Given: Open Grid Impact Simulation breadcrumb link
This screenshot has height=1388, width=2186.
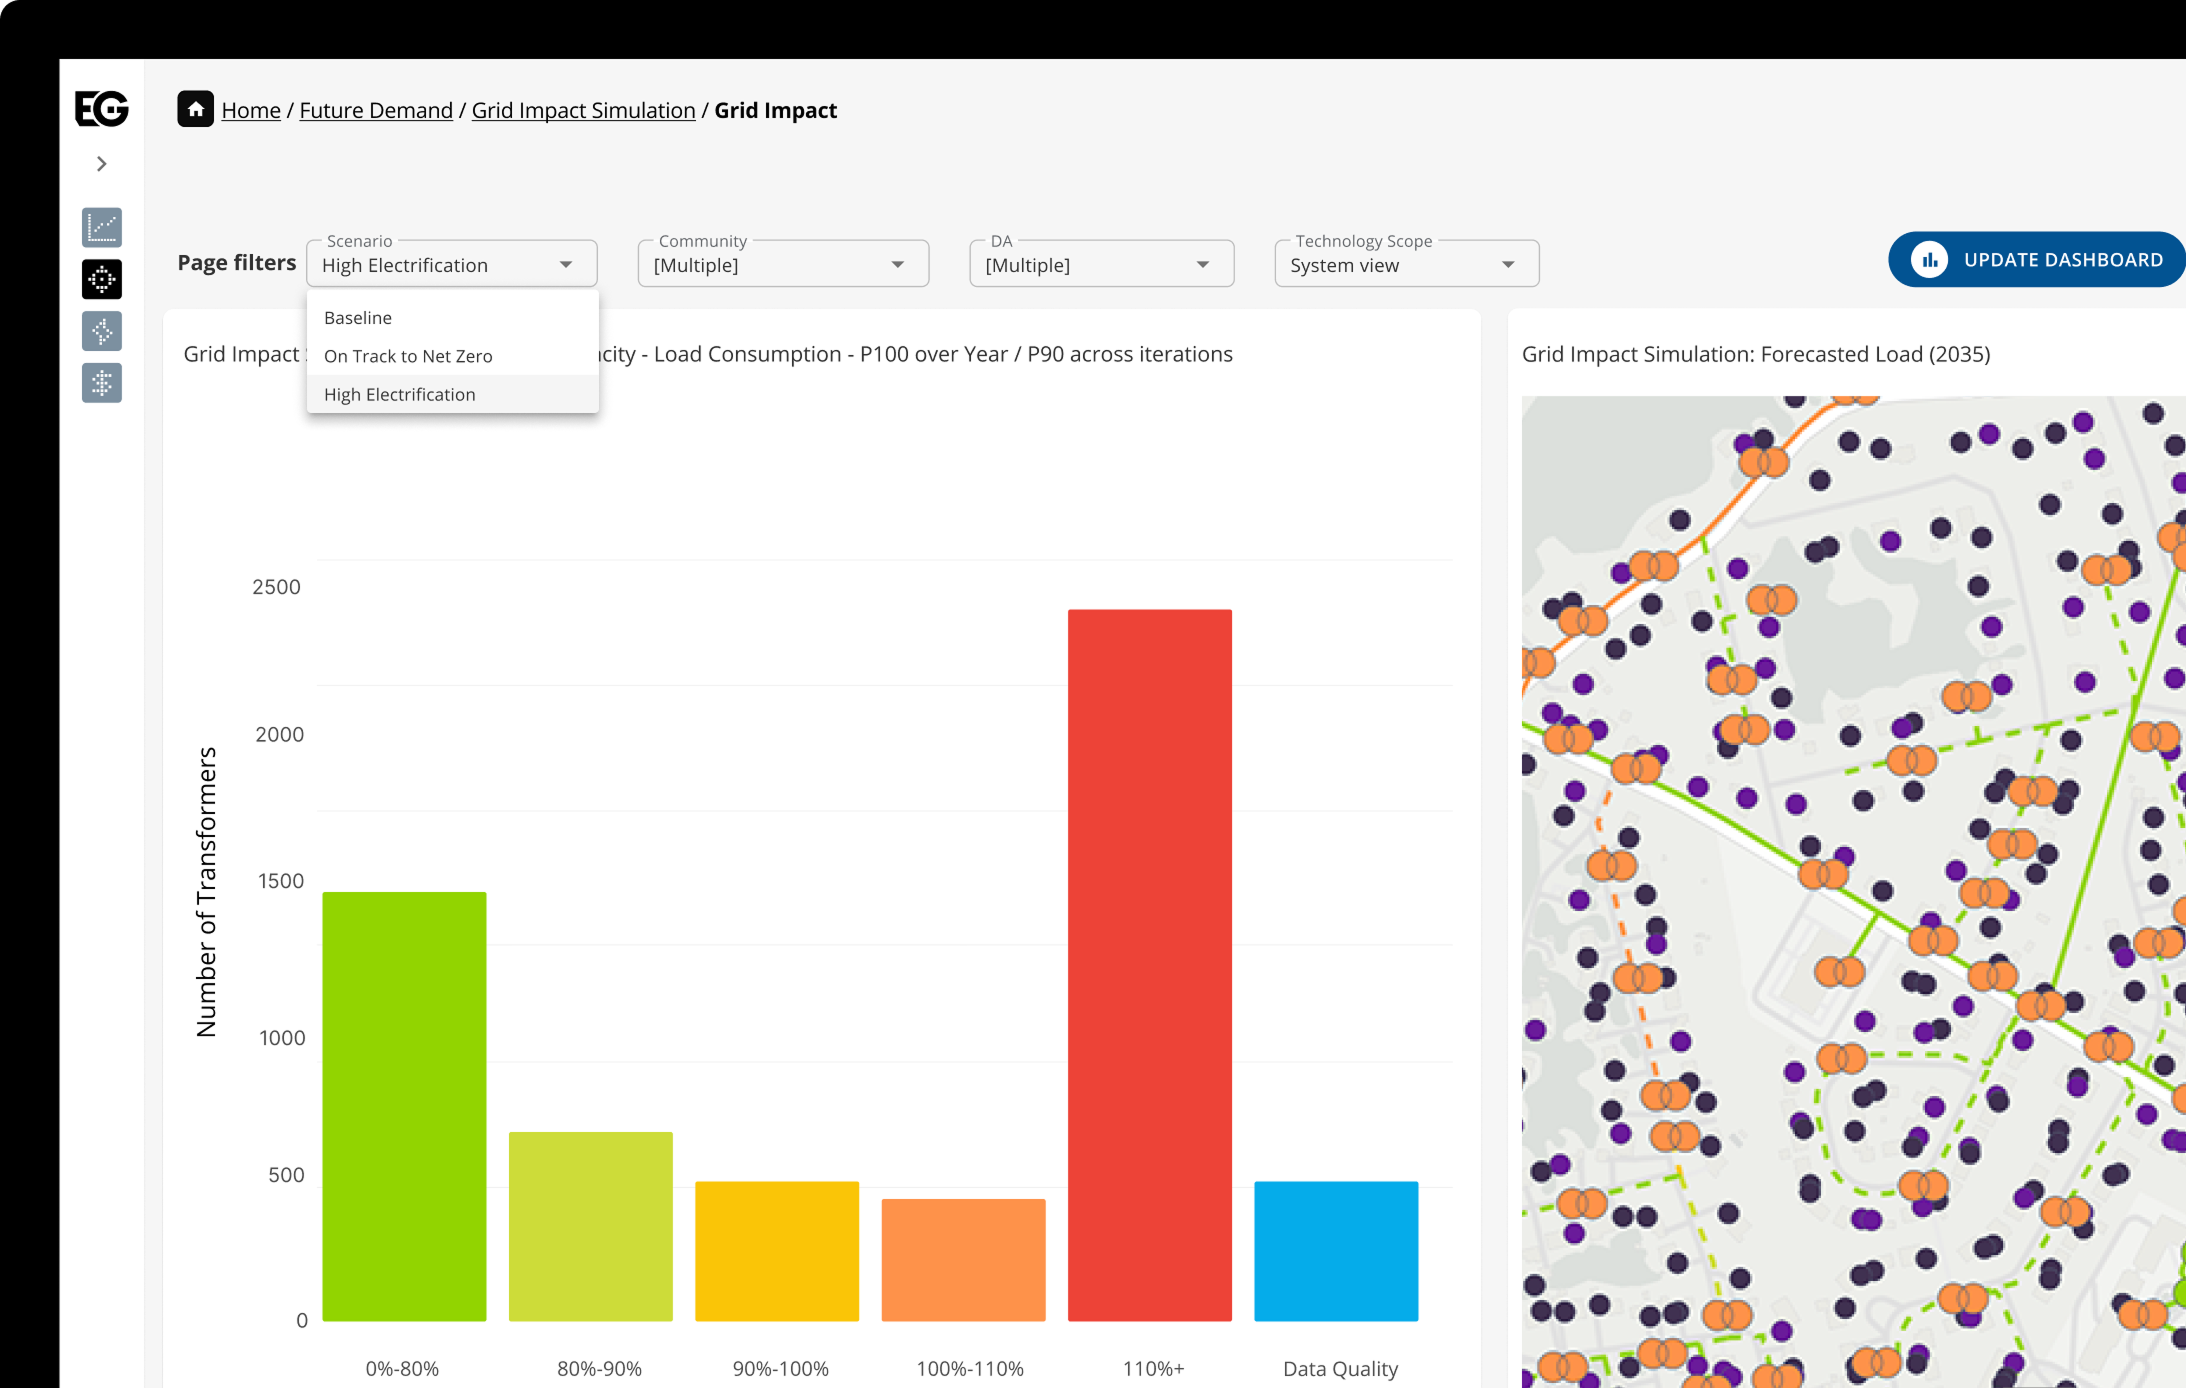Looking at the screenshot, I should pos(583,110).
